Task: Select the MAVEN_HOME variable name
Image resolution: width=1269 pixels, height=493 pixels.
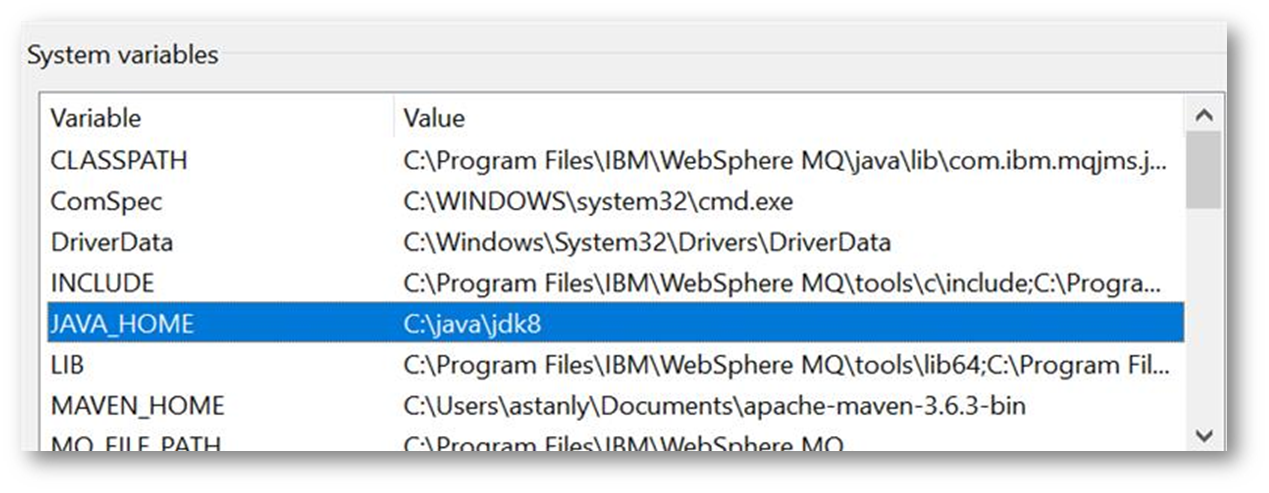Action: [137, 406]
